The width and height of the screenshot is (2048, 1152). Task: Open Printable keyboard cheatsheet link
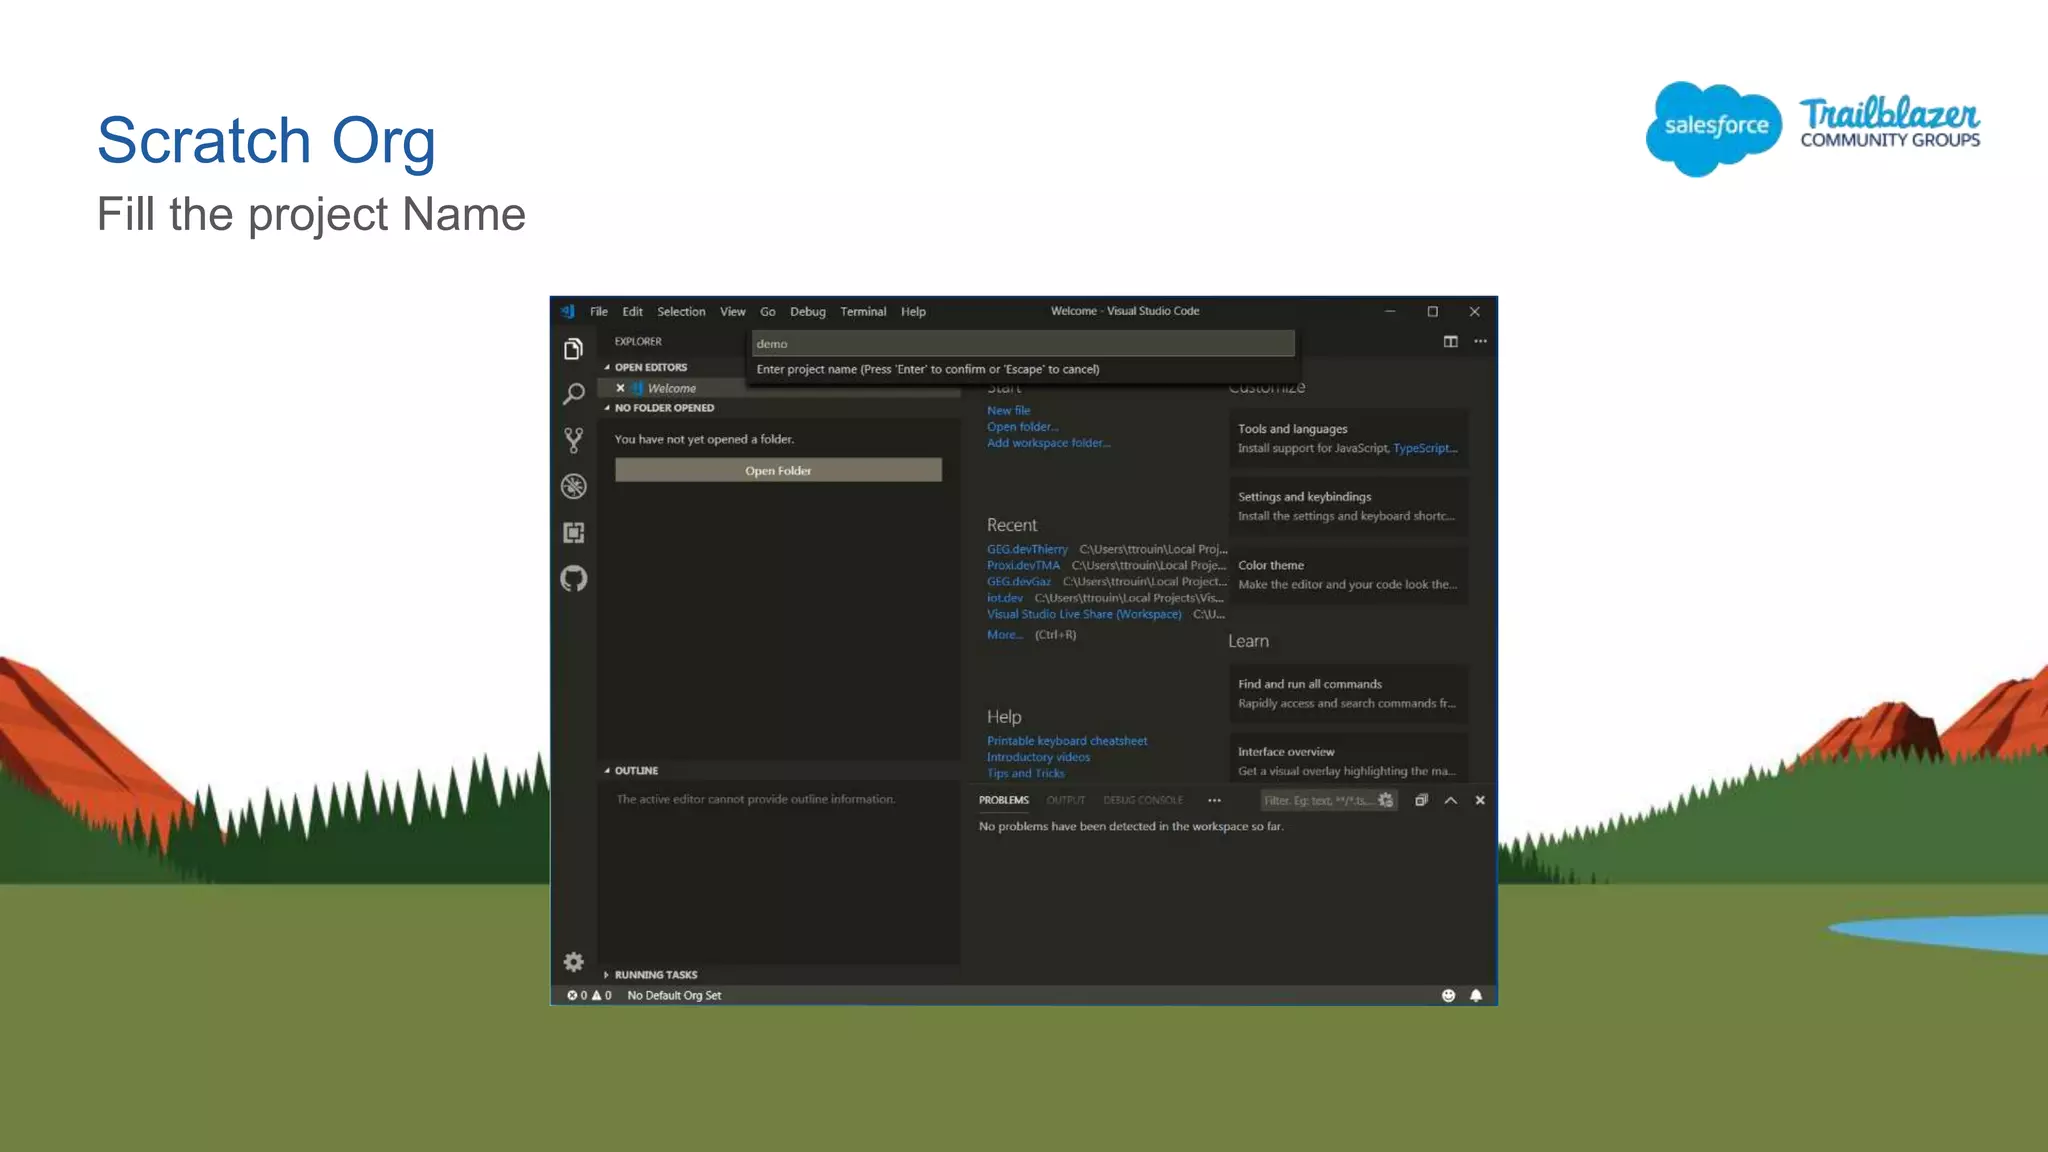(1067, 741)
